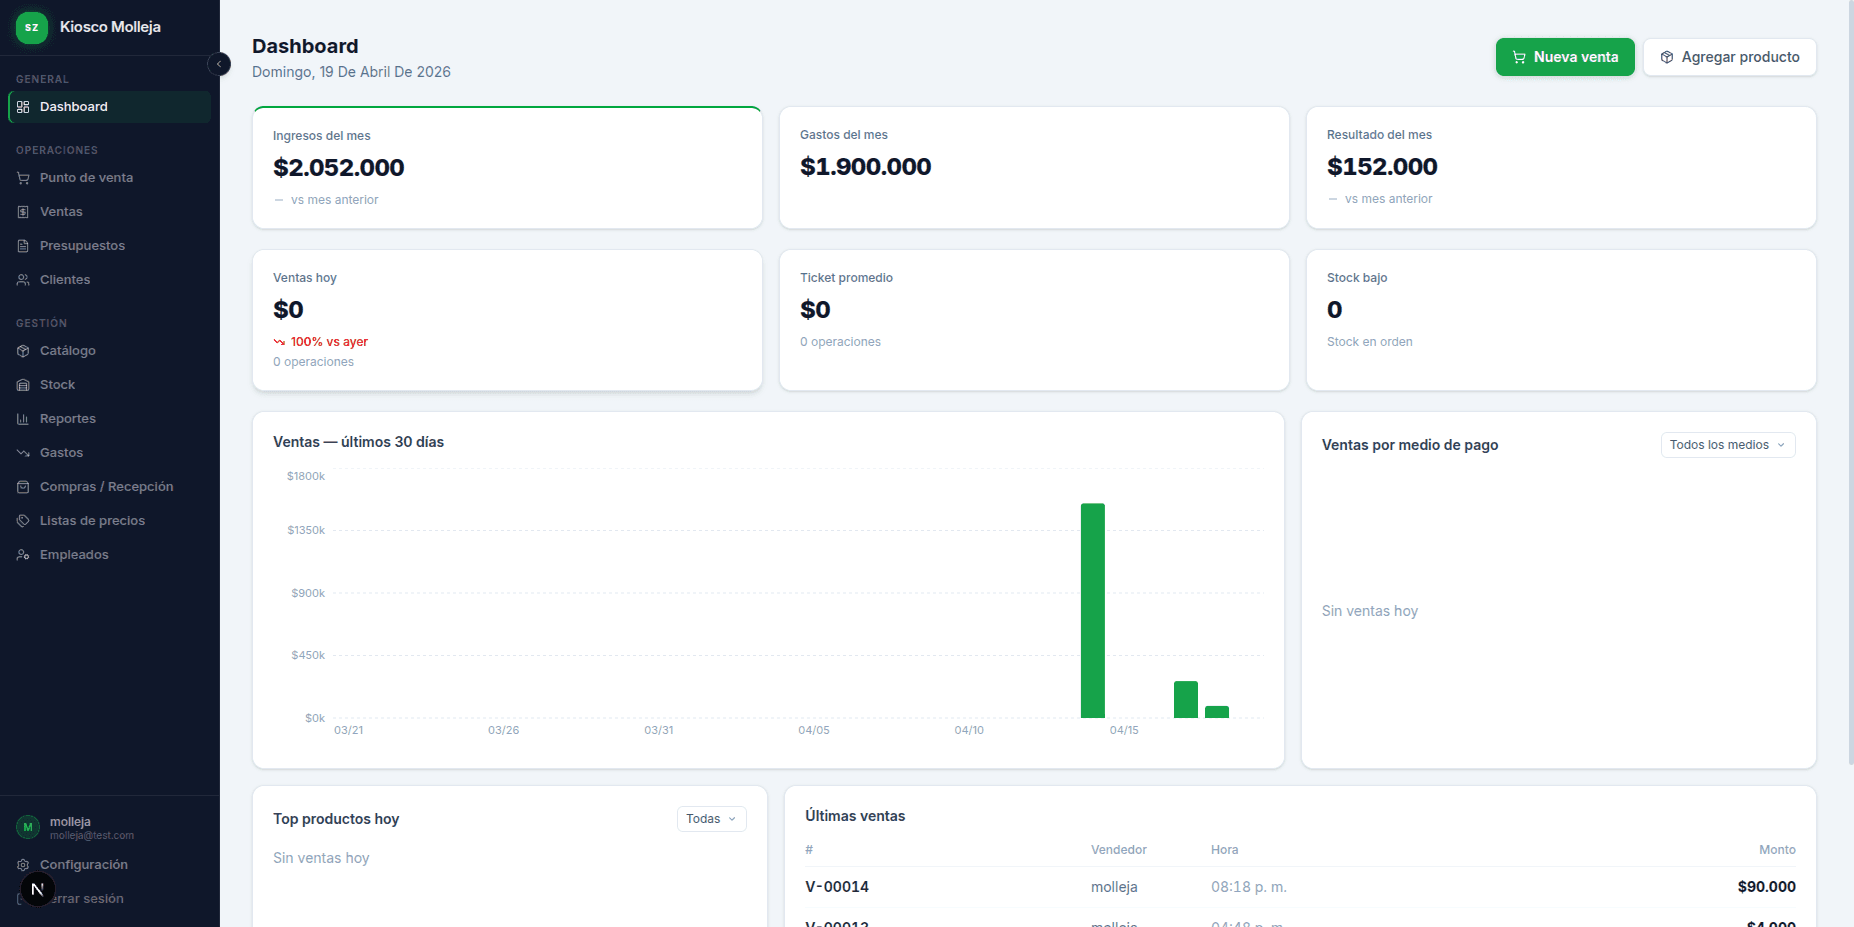This screenshot has height=927, width=1854.
Task: Click the Empleados user-cog icon
Action: 23,555
